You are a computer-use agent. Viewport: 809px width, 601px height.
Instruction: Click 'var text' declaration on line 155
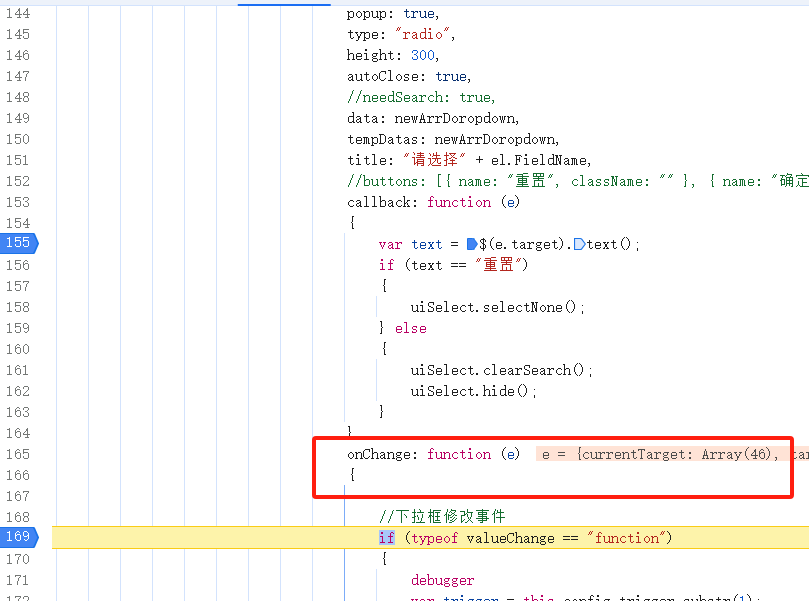410,244
